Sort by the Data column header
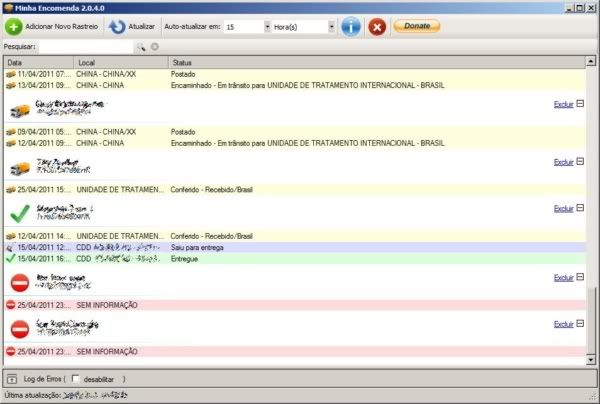This screenshot has width=600, height=404. pyautogui.click(x=39, y=62)
